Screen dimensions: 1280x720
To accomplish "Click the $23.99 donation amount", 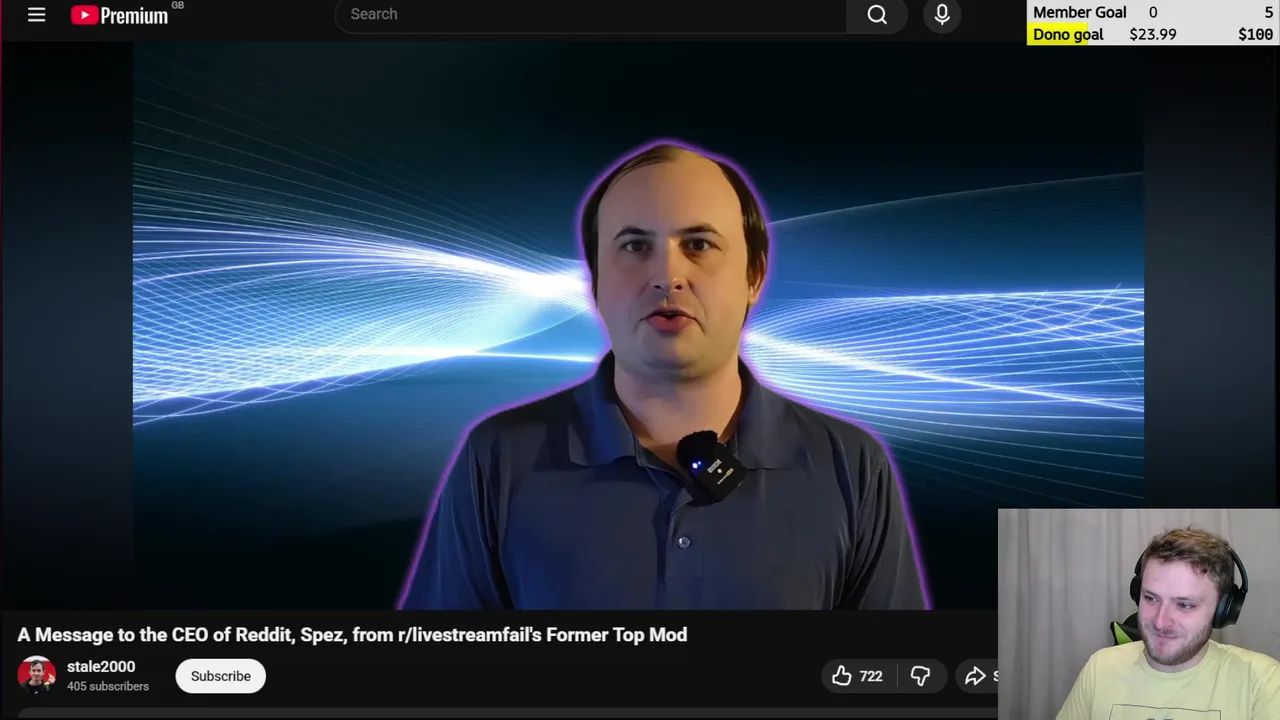I will coord(1152,34).
